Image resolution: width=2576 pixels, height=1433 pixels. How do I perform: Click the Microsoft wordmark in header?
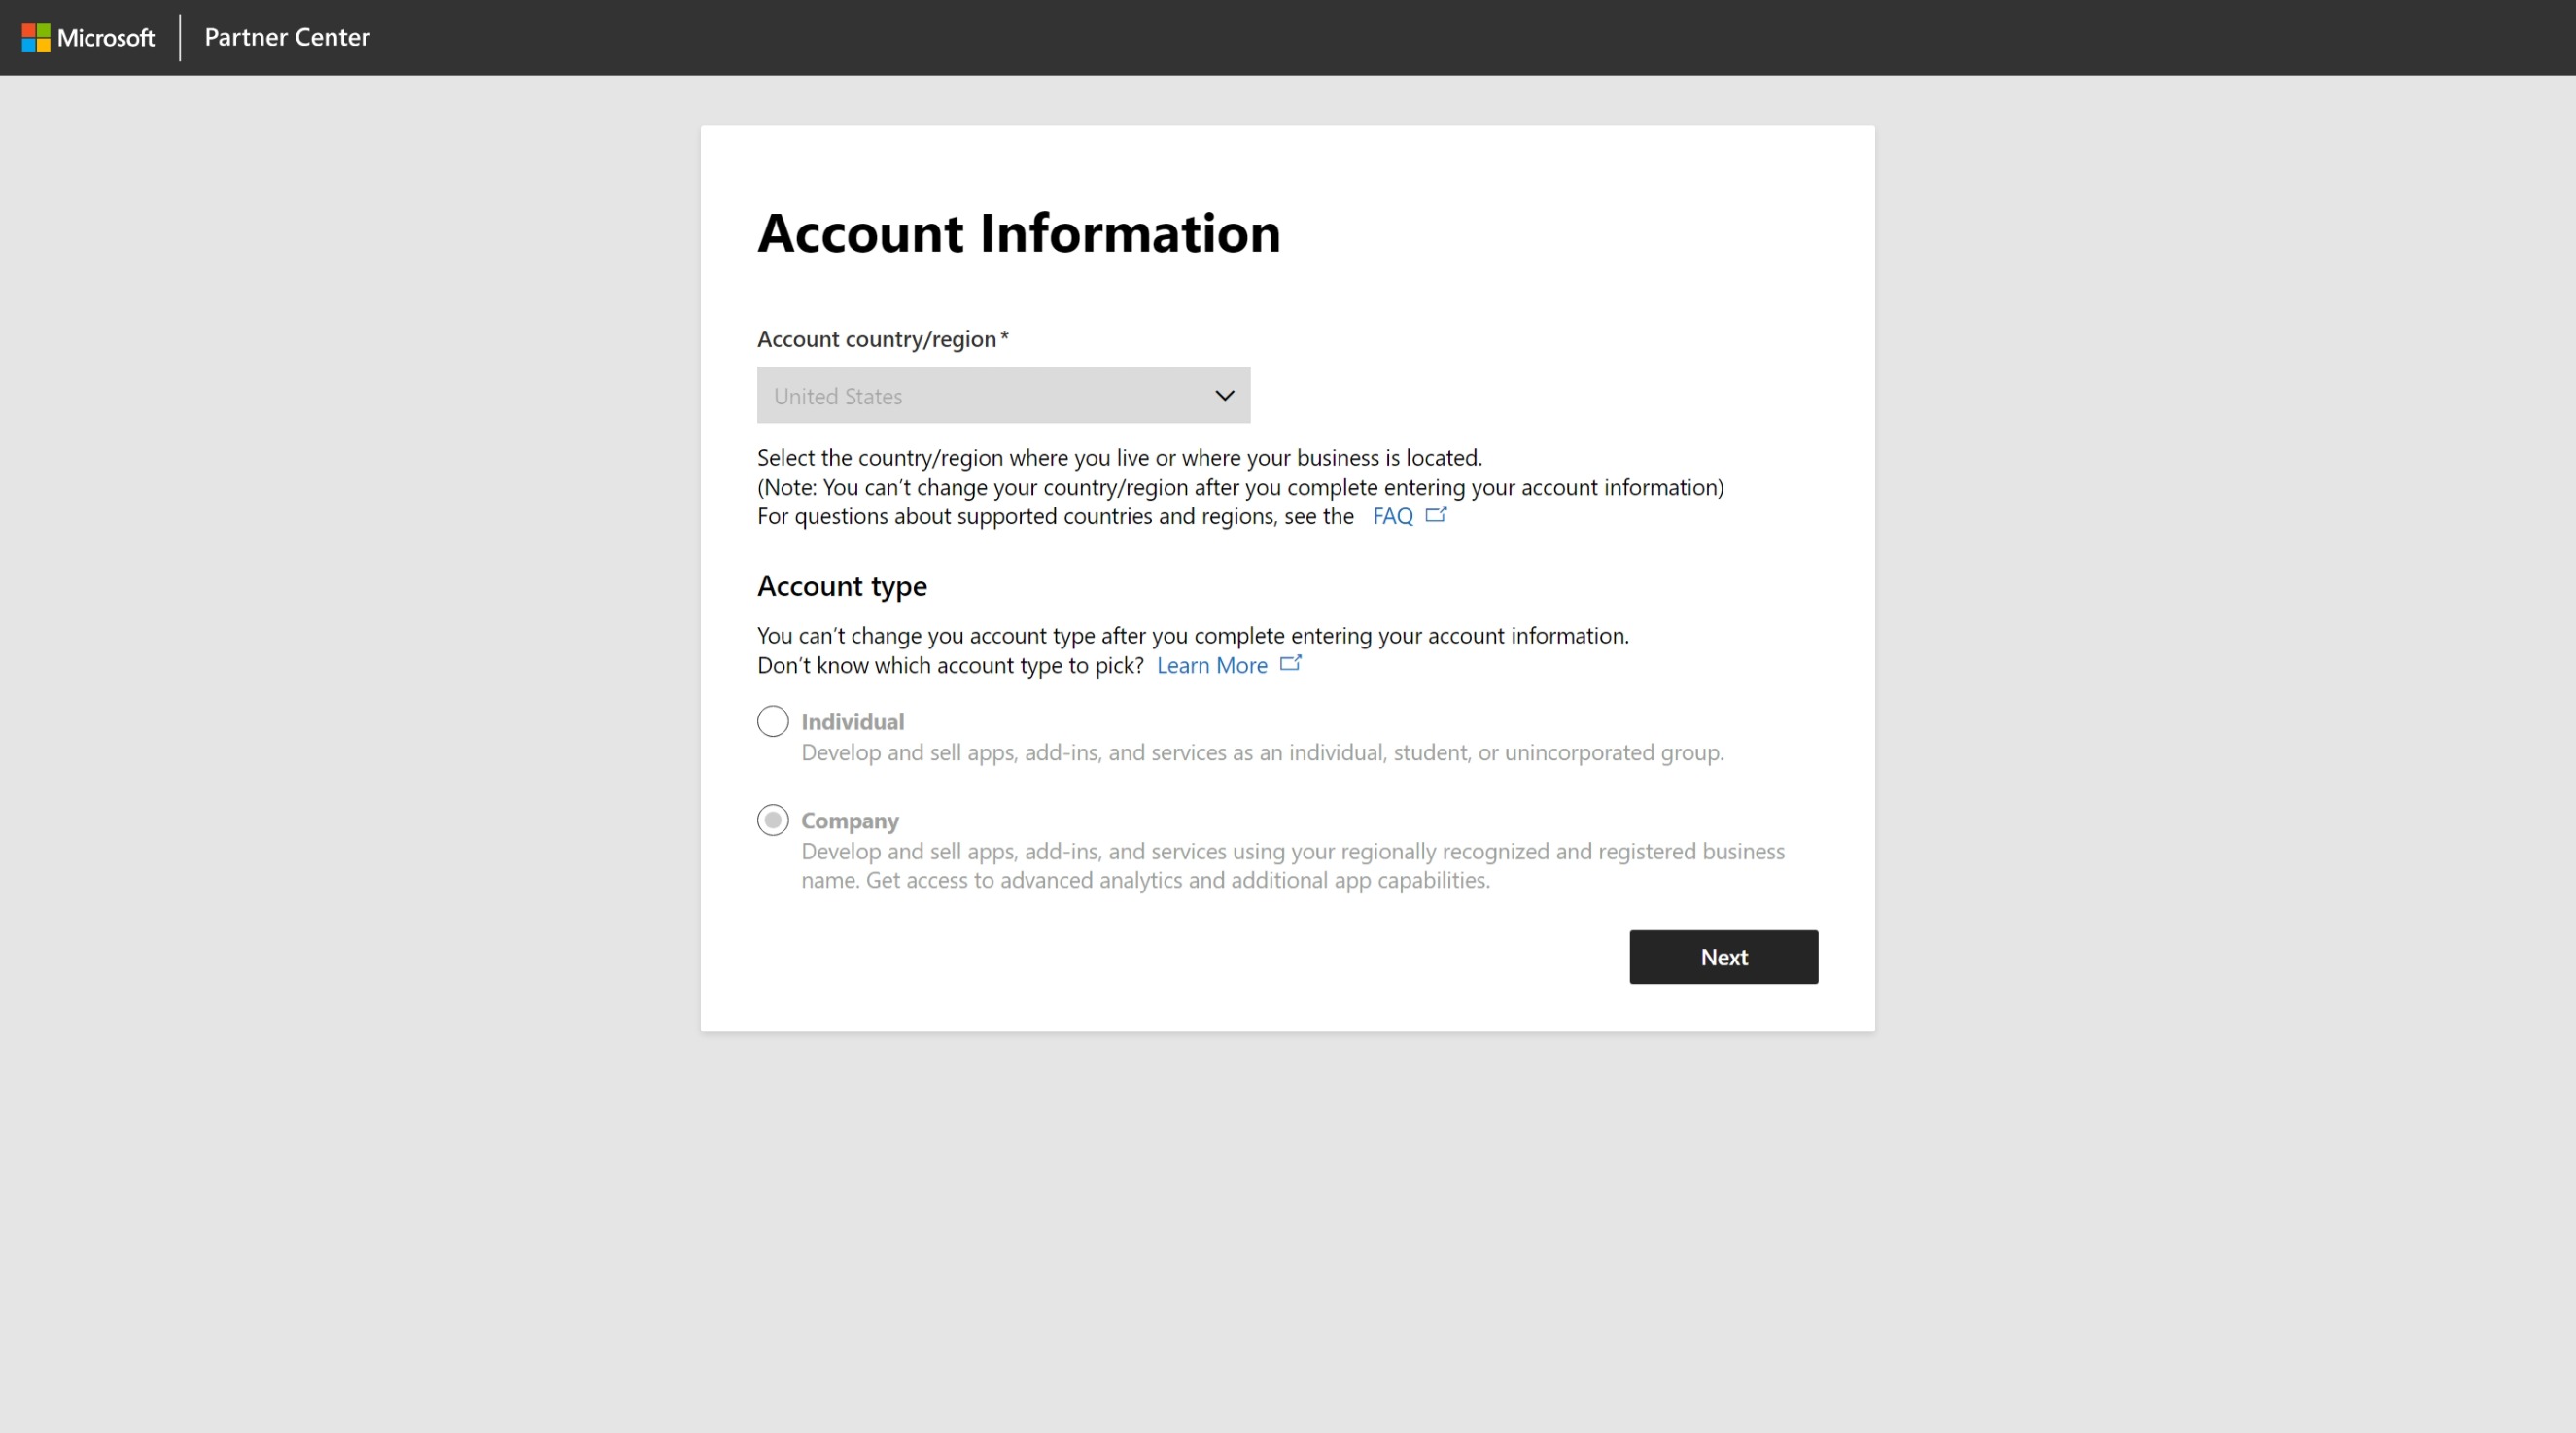click(106, 38)
